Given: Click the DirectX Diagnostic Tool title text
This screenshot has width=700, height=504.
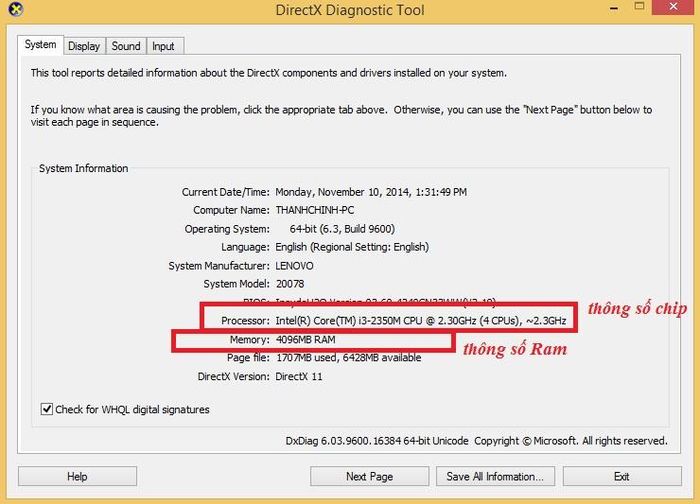Looking at the screenshot, I should click(350, 10).
